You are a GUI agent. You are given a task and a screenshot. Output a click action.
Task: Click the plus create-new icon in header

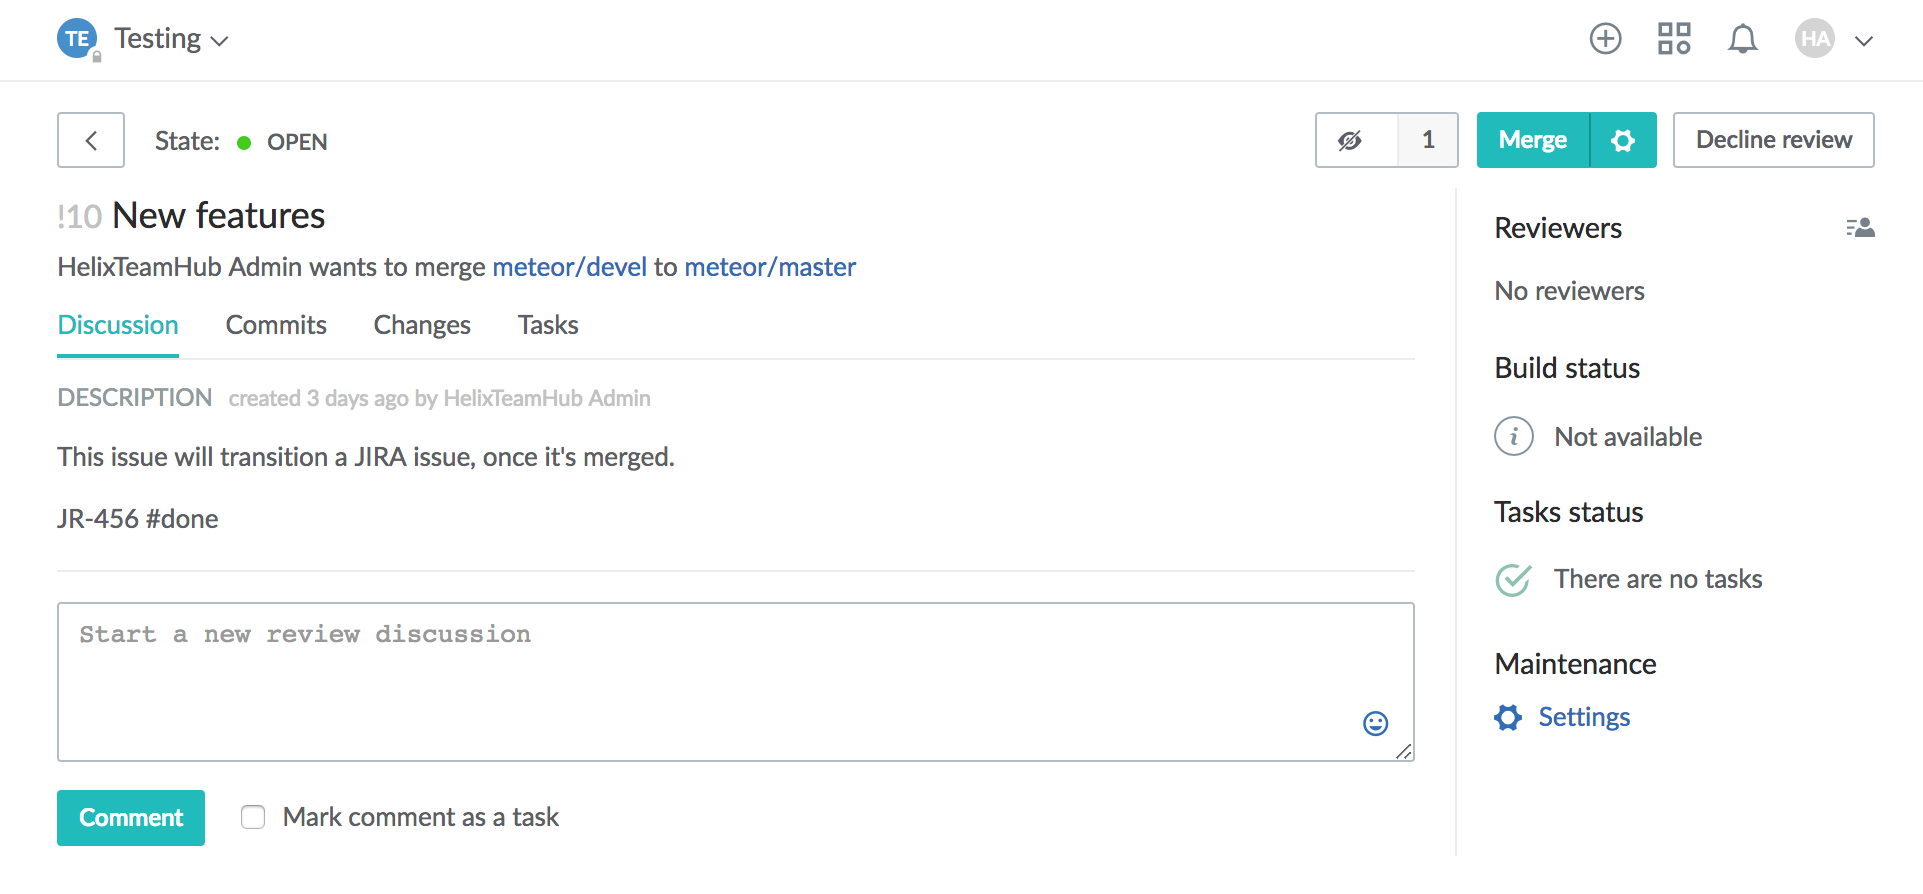[x=1605, y=39]
